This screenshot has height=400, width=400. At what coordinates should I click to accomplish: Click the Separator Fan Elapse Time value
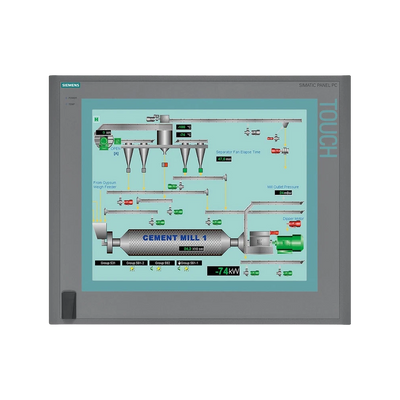[224, 159]
